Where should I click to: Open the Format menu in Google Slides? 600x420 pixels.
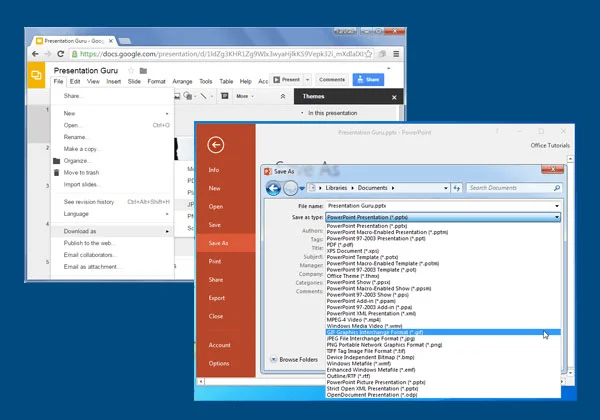tap(157, 81)
